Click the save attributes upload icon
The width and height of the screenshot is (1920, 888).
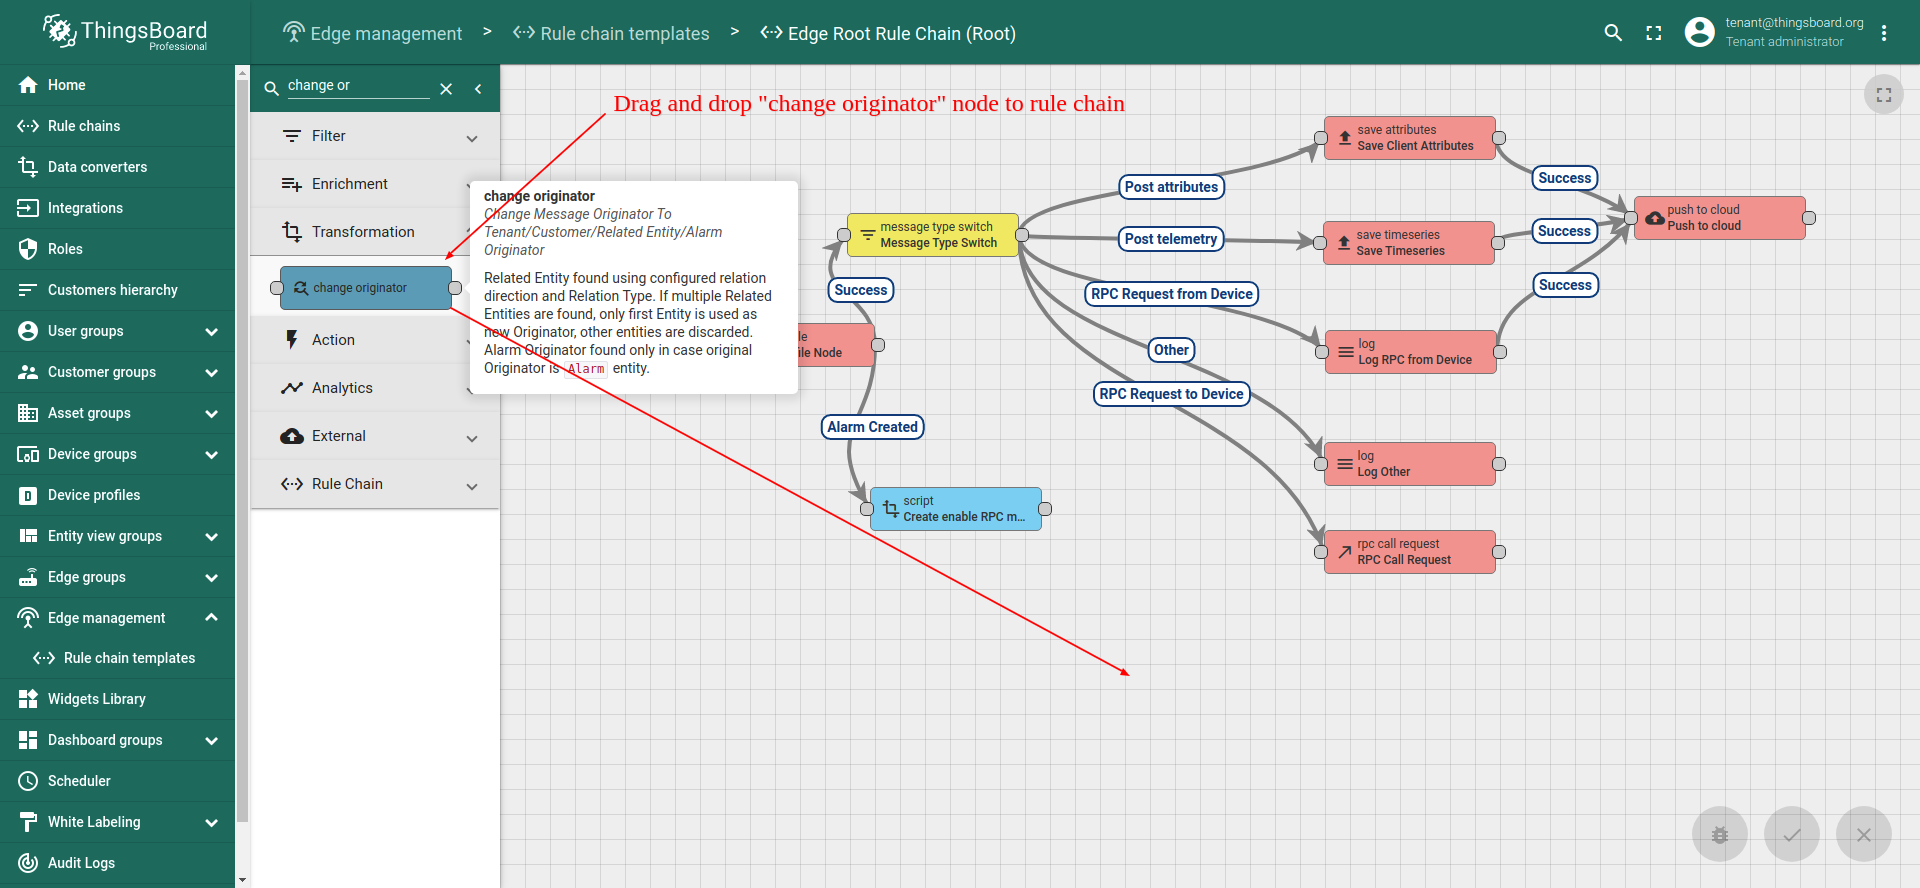[1345, 138]
